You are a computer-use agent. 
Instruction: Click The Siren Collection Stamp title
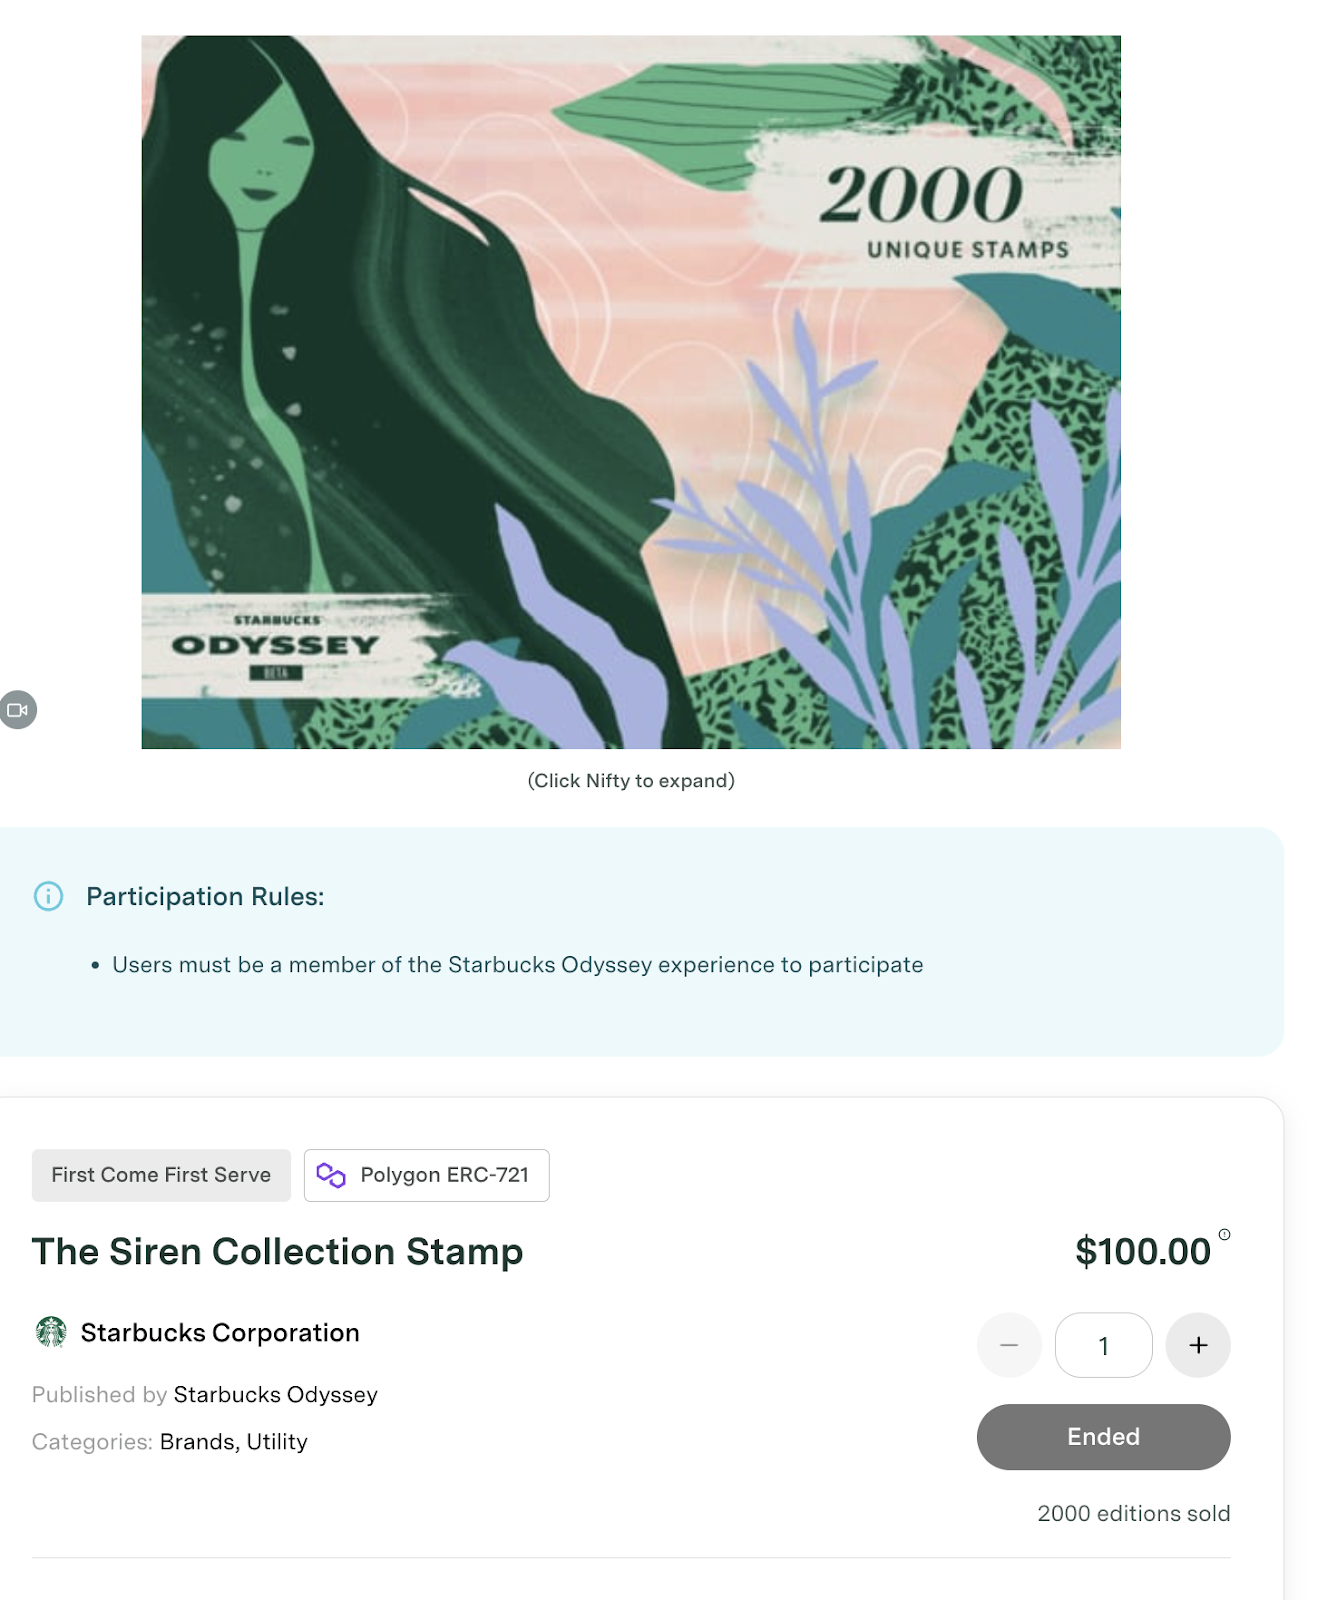[x=278, y=1252]
